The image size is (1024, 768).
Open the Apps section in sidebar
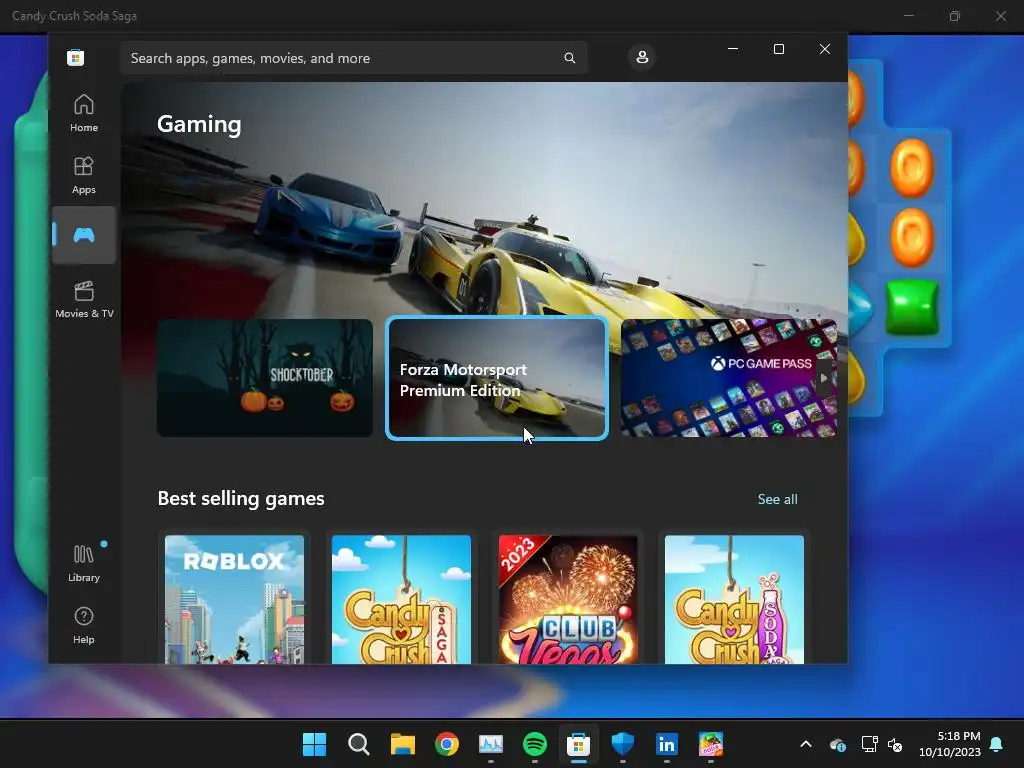click(x=84, y=175)
